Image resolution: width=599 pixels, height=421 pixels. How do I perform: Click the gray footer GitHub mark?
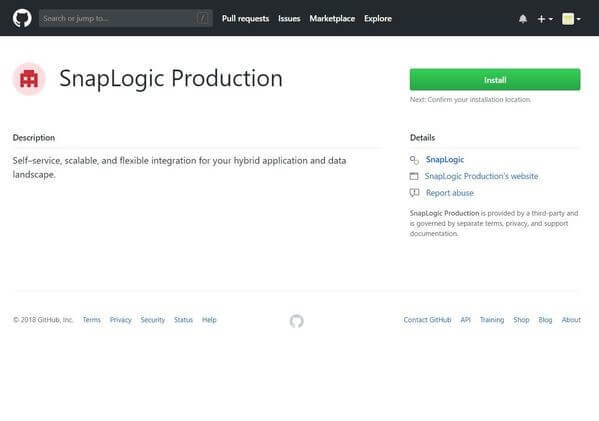click(x=296, y=321)
